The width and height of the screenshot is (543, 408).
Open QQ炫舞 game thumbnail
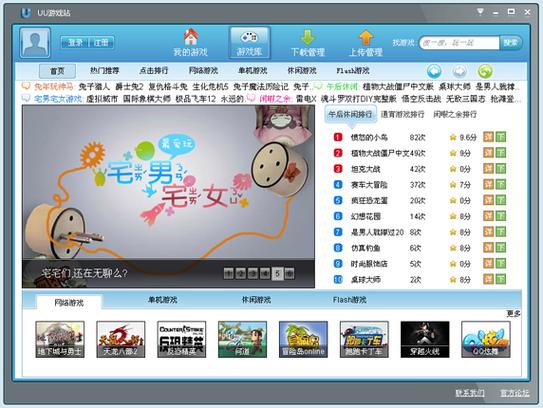(486, 339)
